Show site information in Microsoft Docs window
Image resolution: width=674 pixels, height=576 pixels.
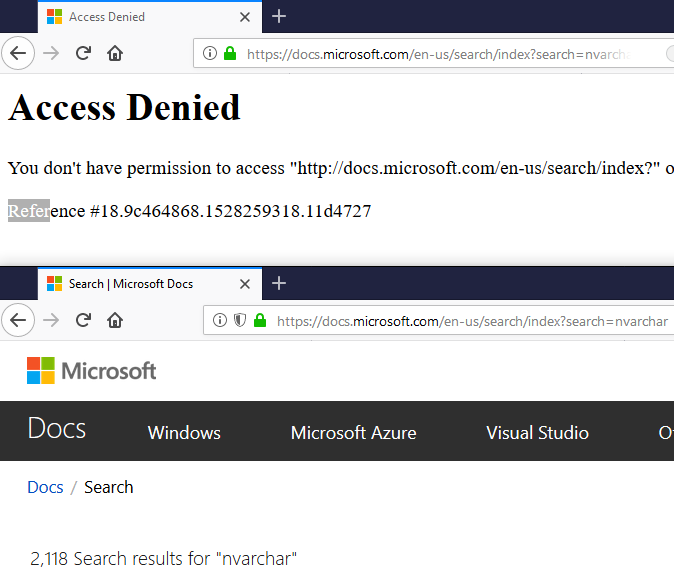pyautogui.click(x=220, y=320)
